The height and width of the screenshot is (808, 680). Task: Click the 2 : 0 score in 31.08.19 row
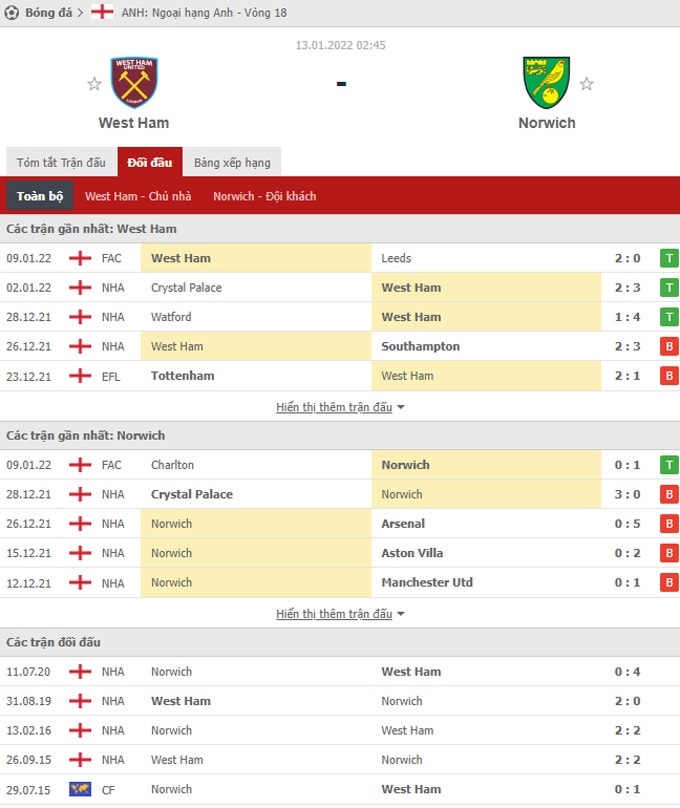click(x=627, y=701)
